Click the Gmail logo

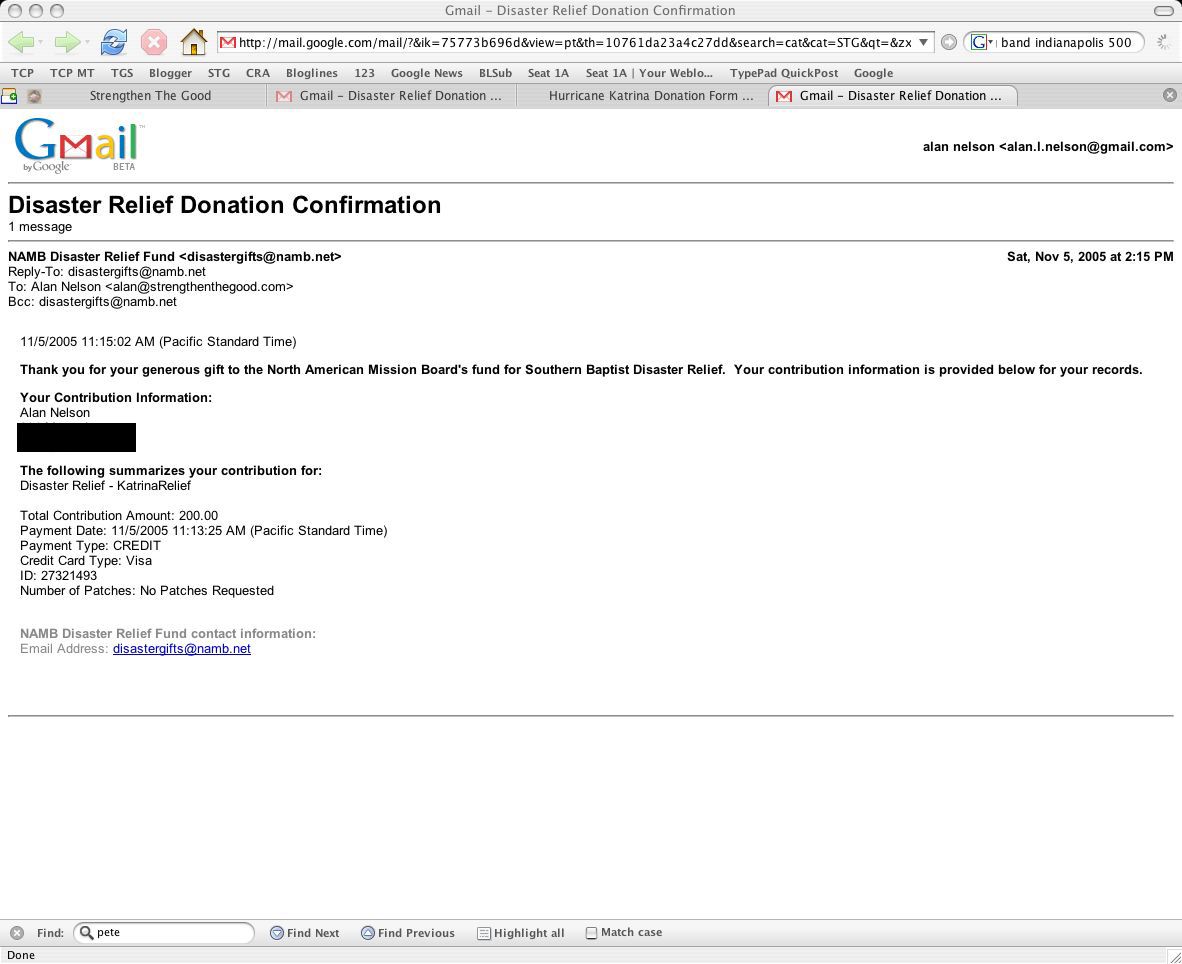pyautogui.click(x=78, y=146)
